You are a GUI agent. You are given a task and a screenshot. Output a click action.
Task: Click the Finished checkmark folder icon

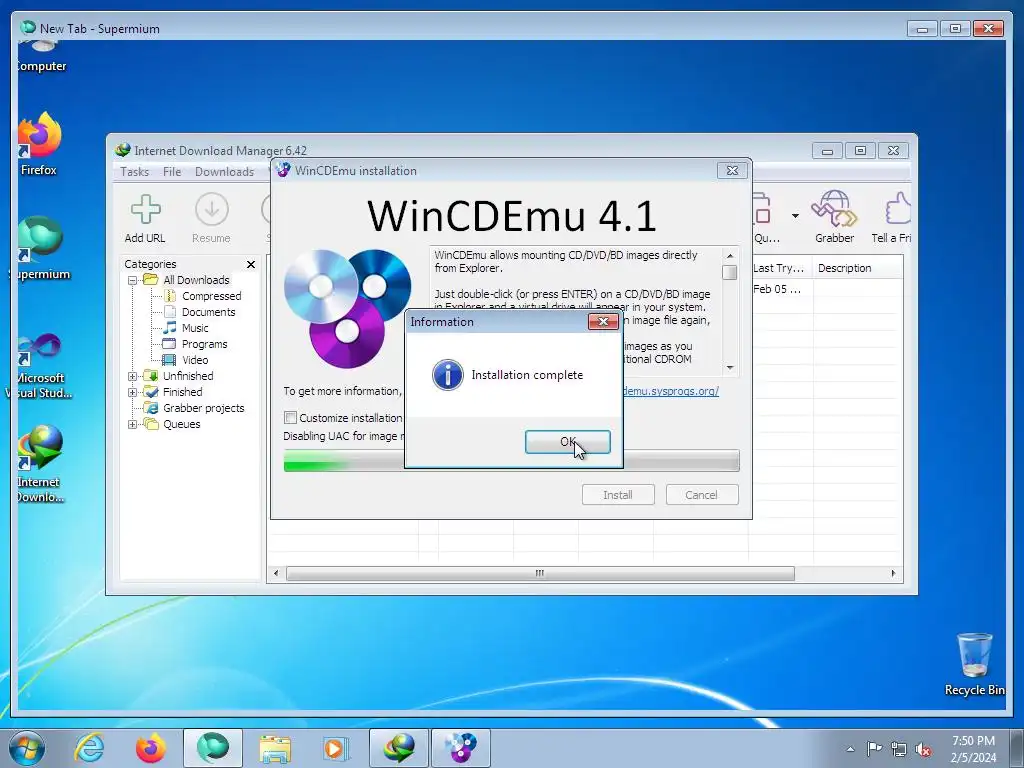[151, 392]
